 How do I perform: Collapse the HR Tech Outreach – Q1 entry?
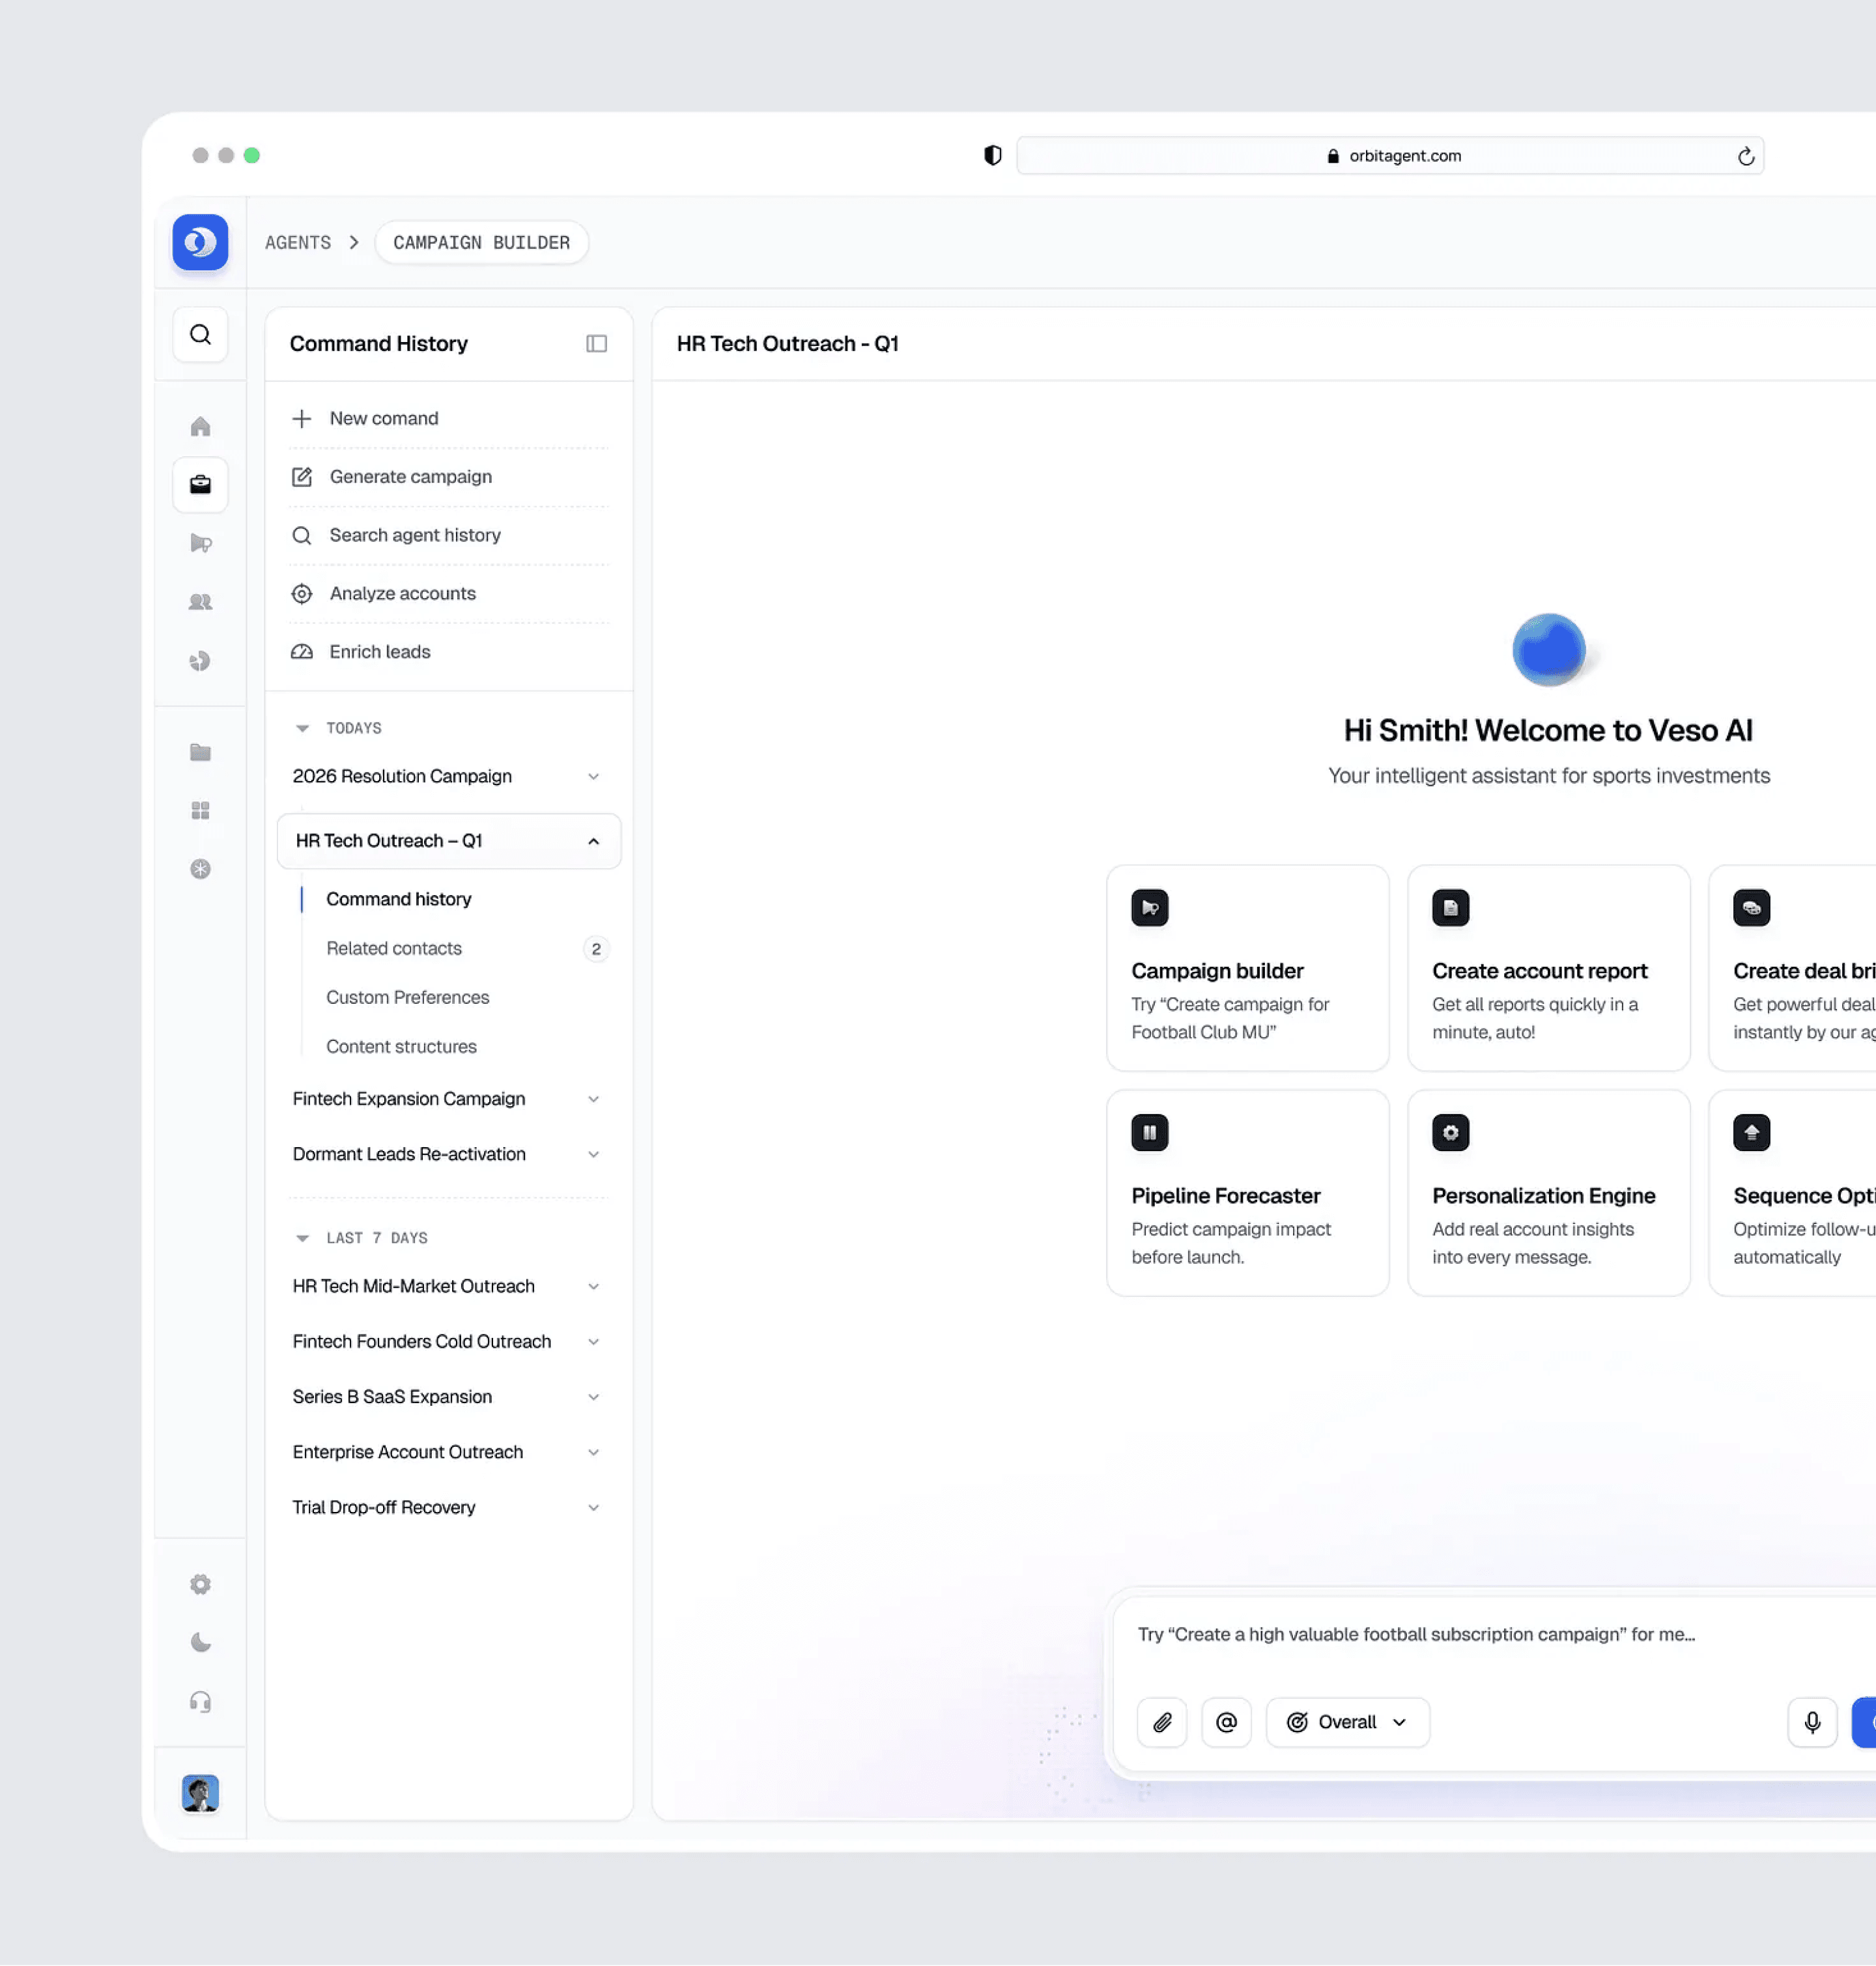pos(593,841)
